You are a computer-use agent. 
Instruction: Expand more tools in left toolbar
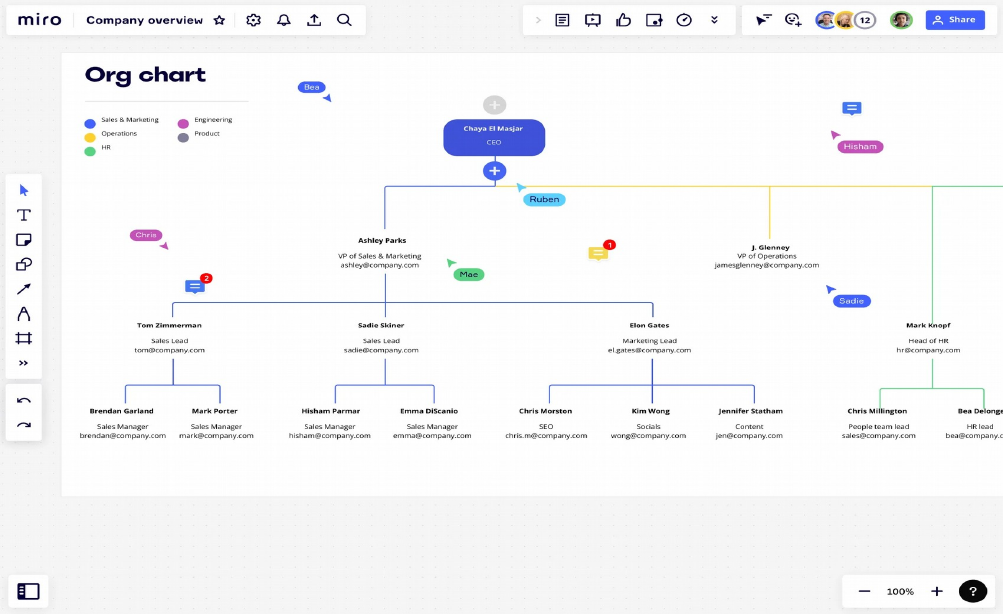coord(24,363)
